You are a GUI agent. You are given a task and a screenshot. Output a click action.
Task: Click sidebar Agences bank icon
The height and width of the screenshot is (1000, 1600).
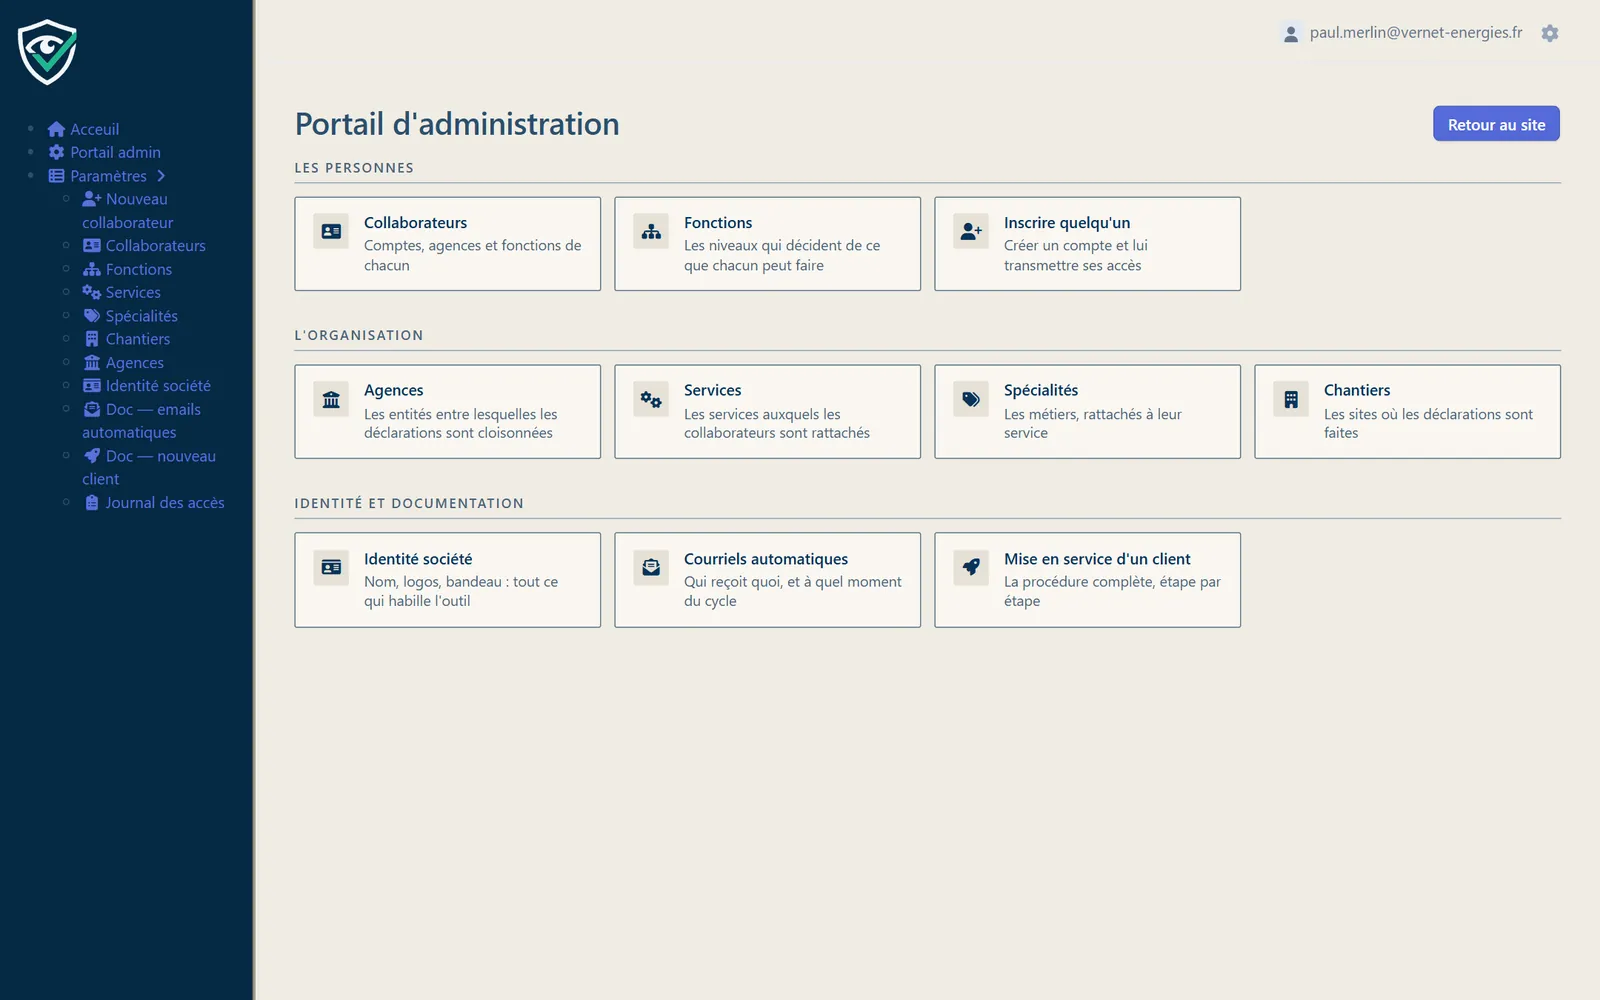[x=92, y=362]
